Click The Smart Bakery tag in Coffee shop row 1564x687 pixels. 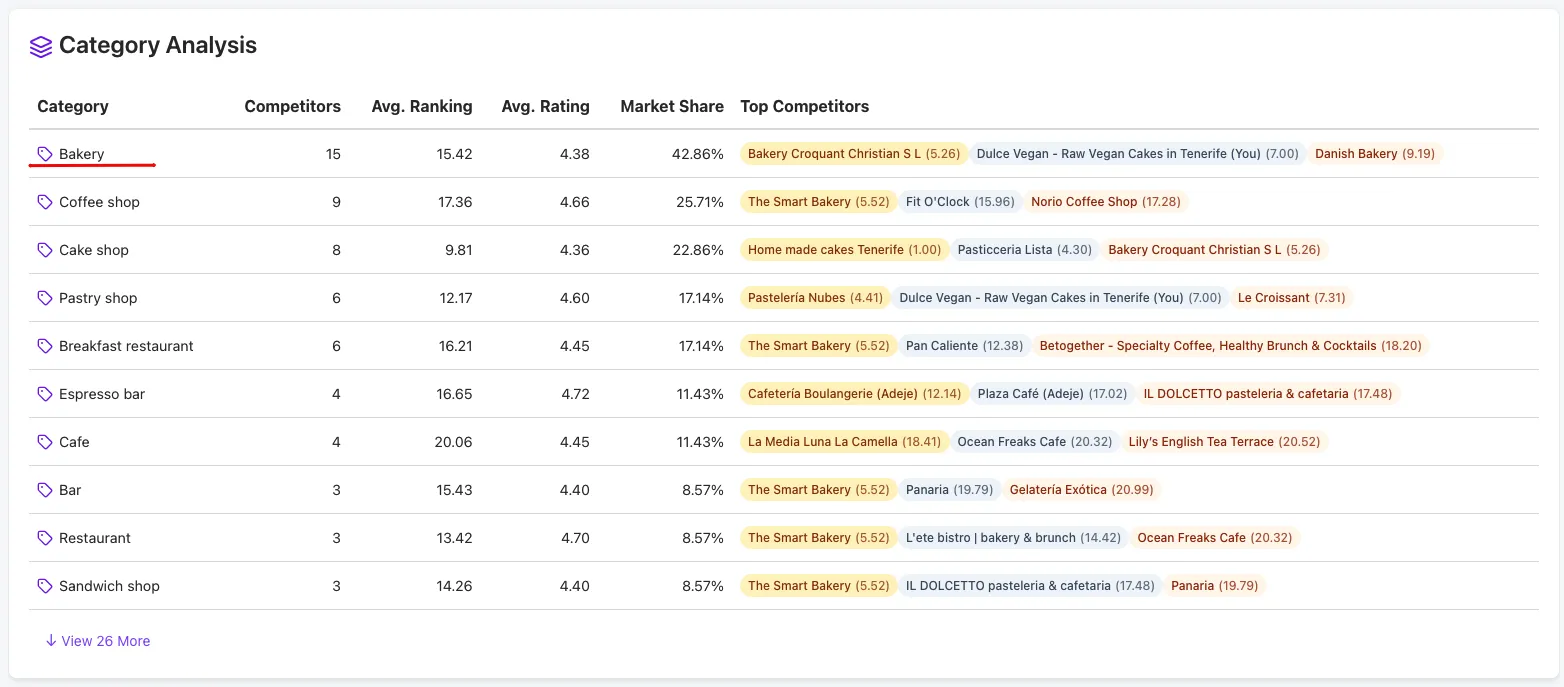coord(818,202)
